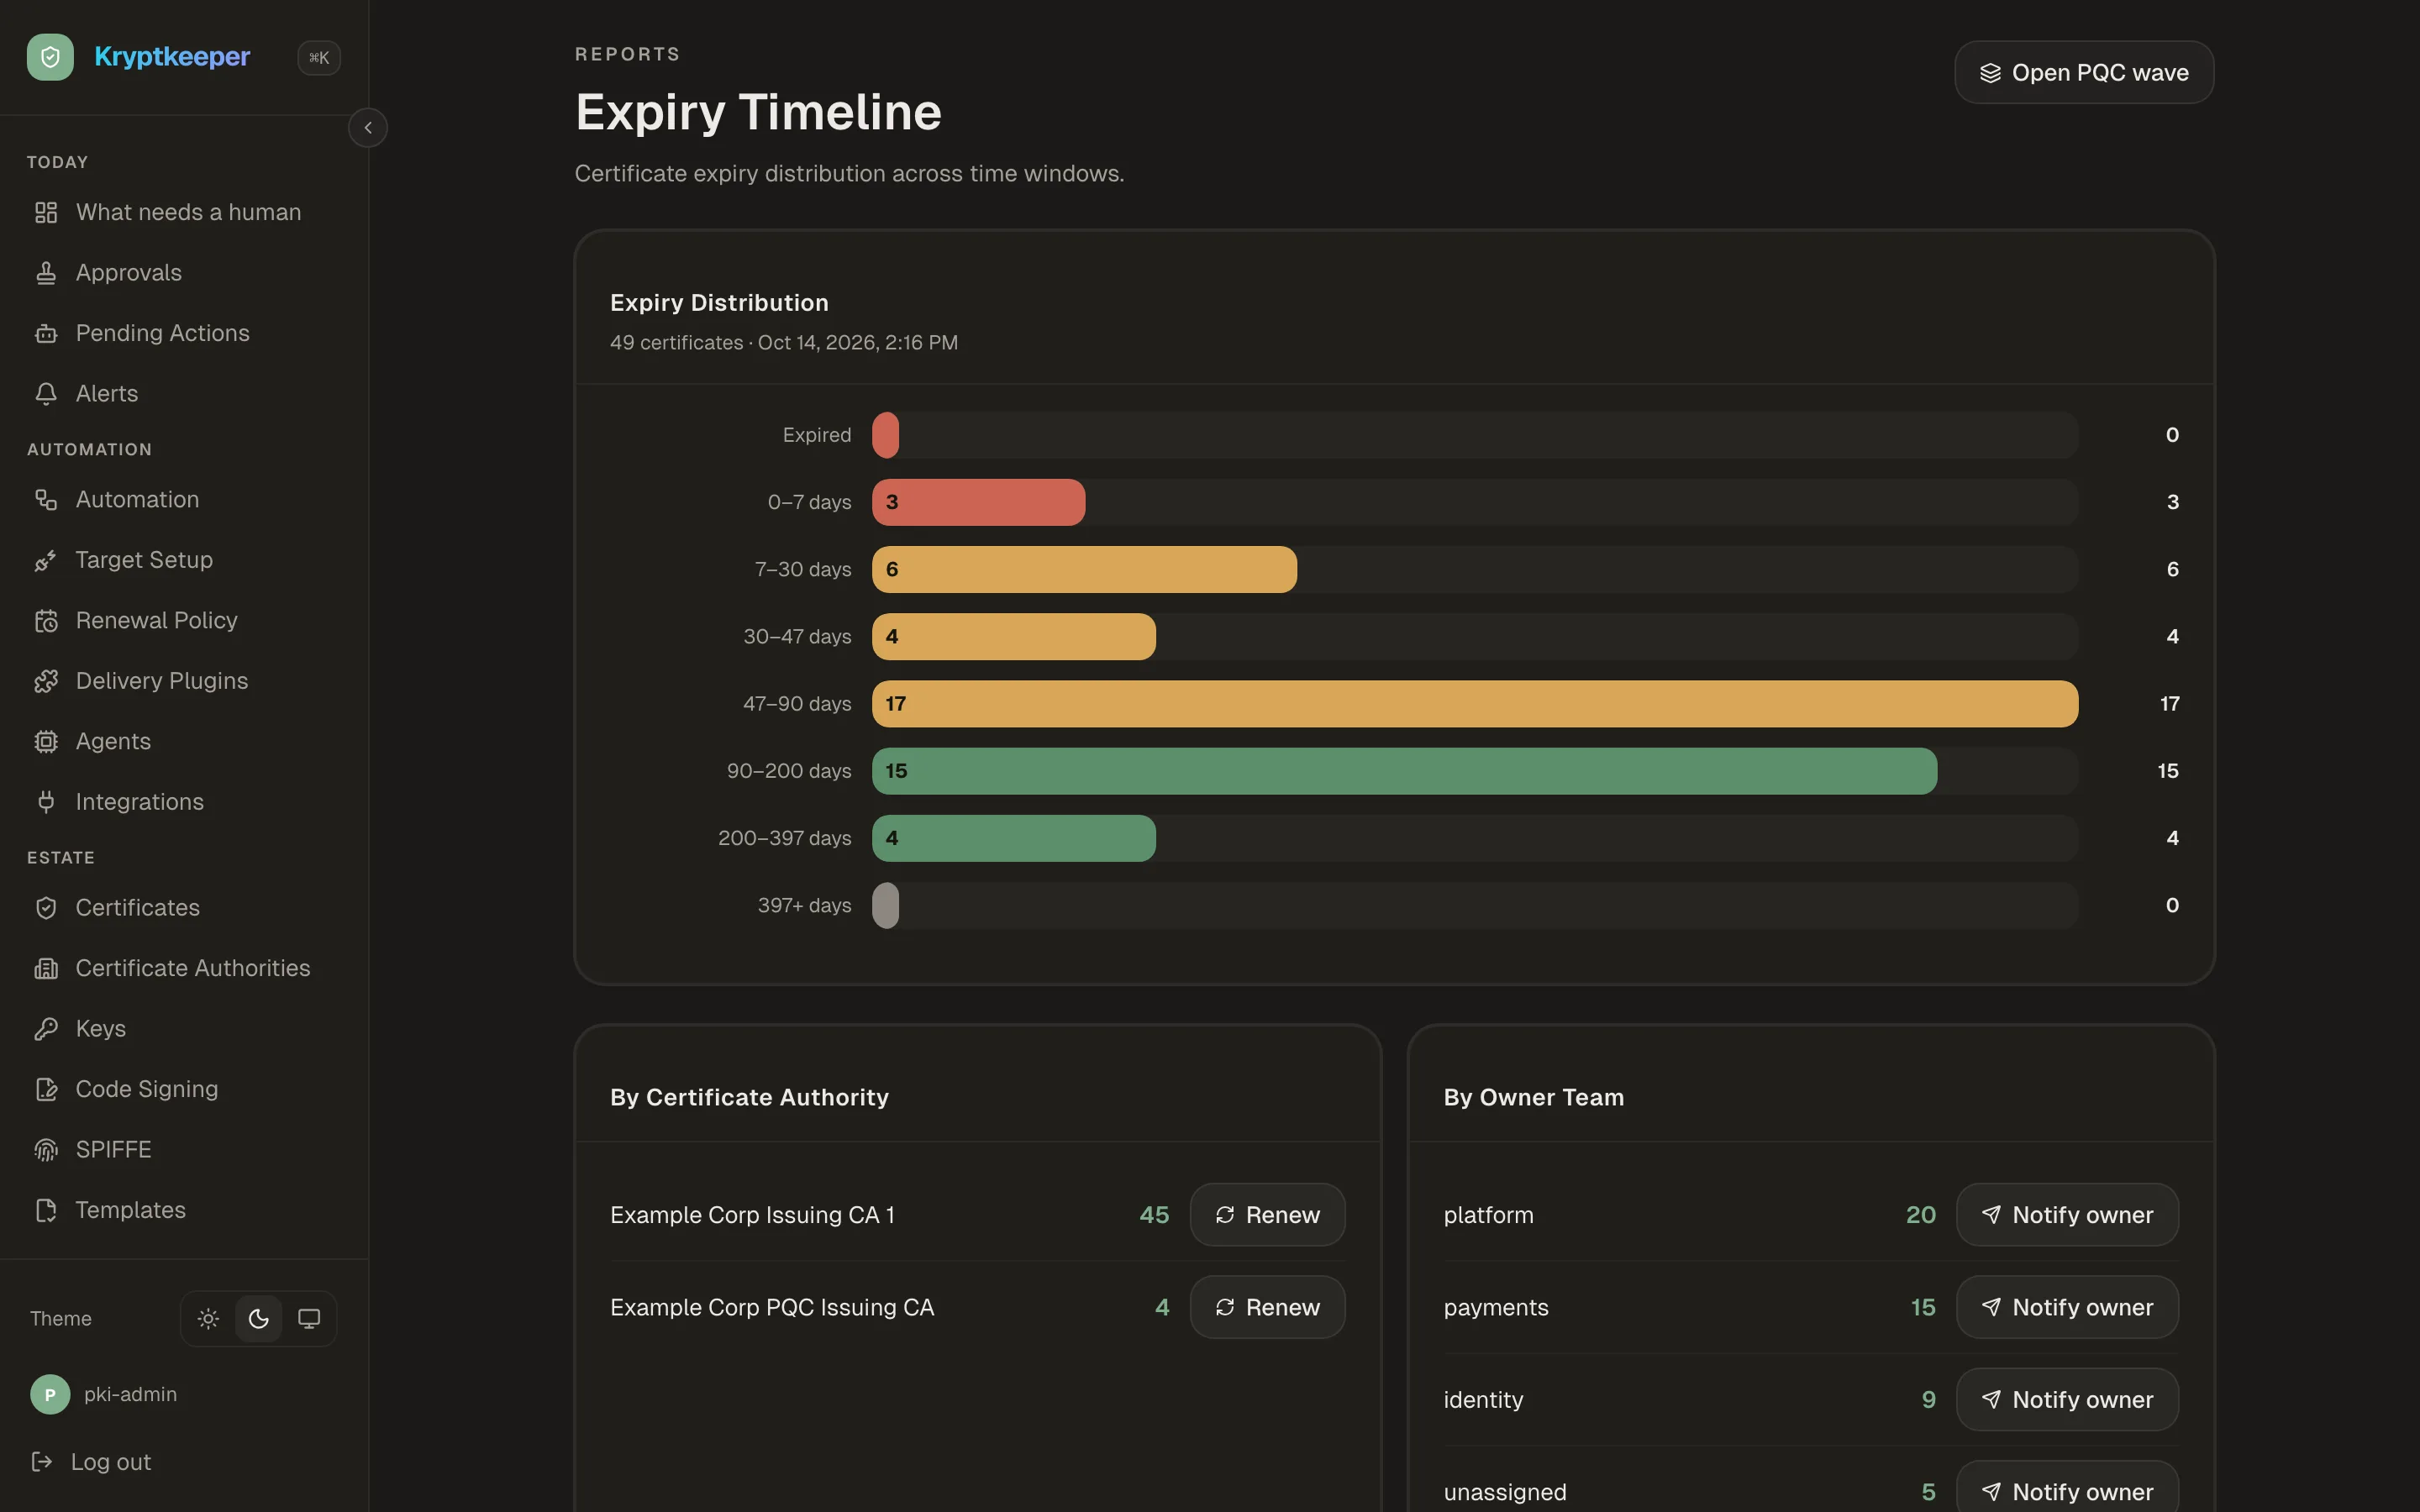Screen dimensions: 2420x1512
Task: Click the Code Signing file icon
Action: pos(46,1089)
